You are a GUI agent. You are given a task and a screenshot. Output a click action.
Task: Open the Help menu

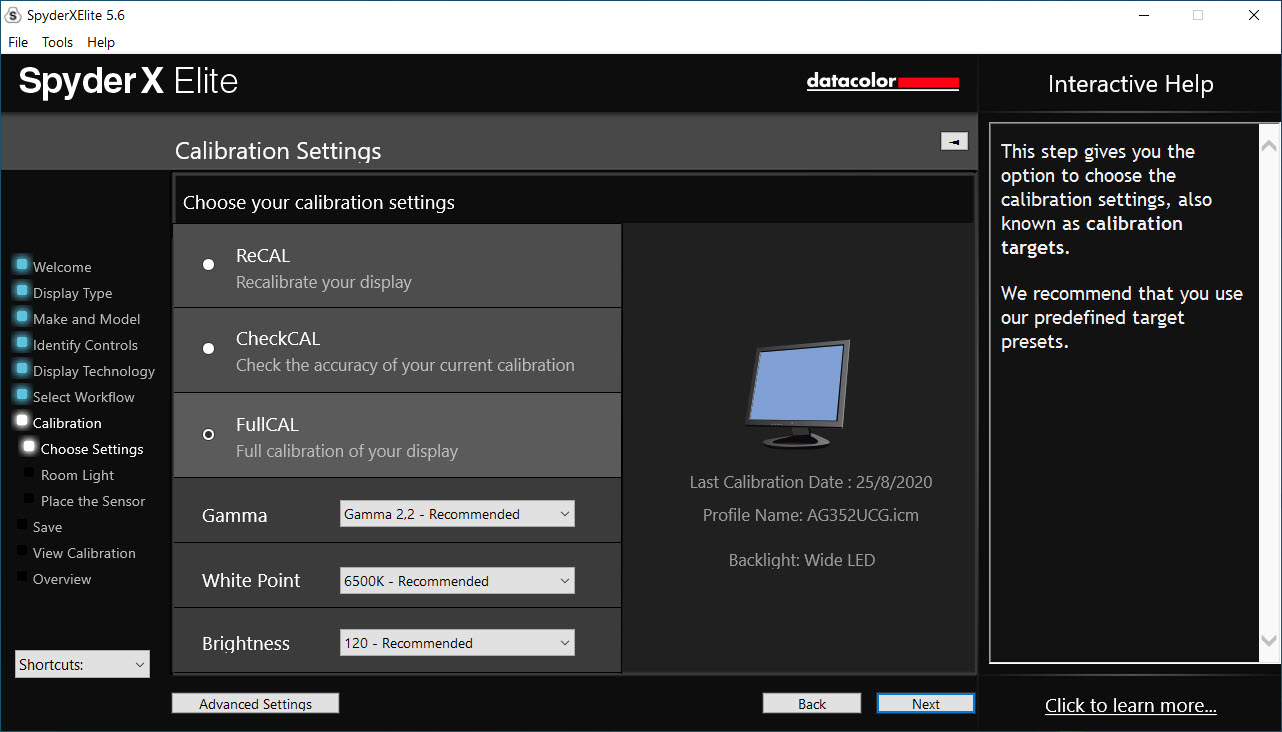tap(101, 42)
